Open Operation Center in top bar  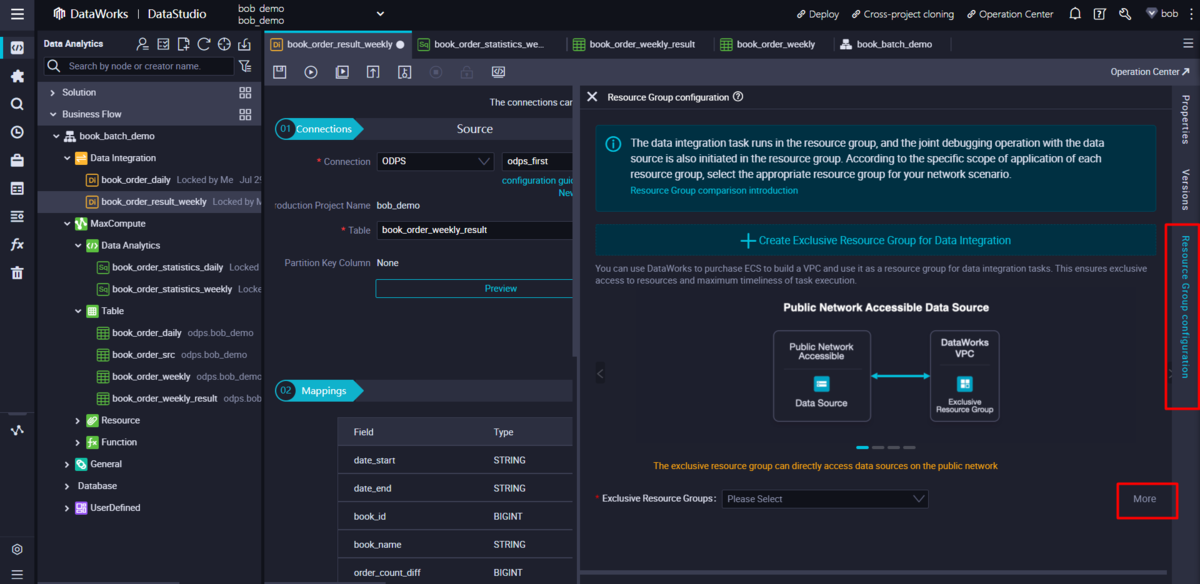tap(1009, 14)
